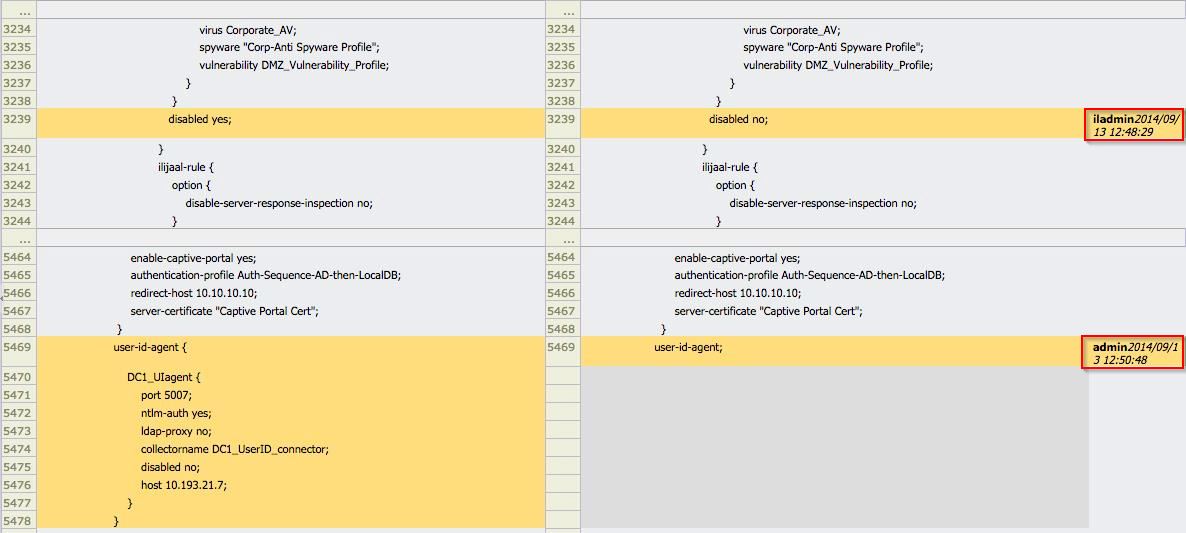The height and width of the screenshot is (533, 1186).
Task: Click the "disabled no;" line in right pane
Action: 738,119
